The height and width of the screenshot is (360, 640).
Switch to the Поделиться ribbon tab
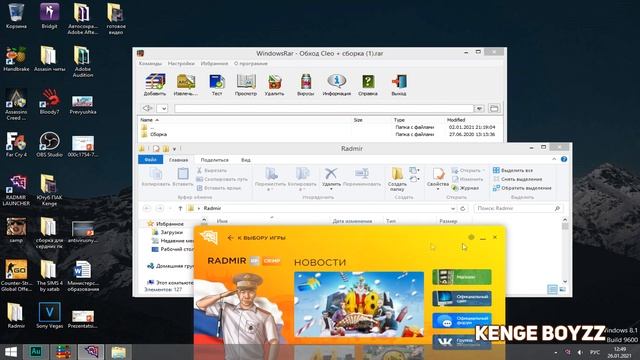pos(215,160)
